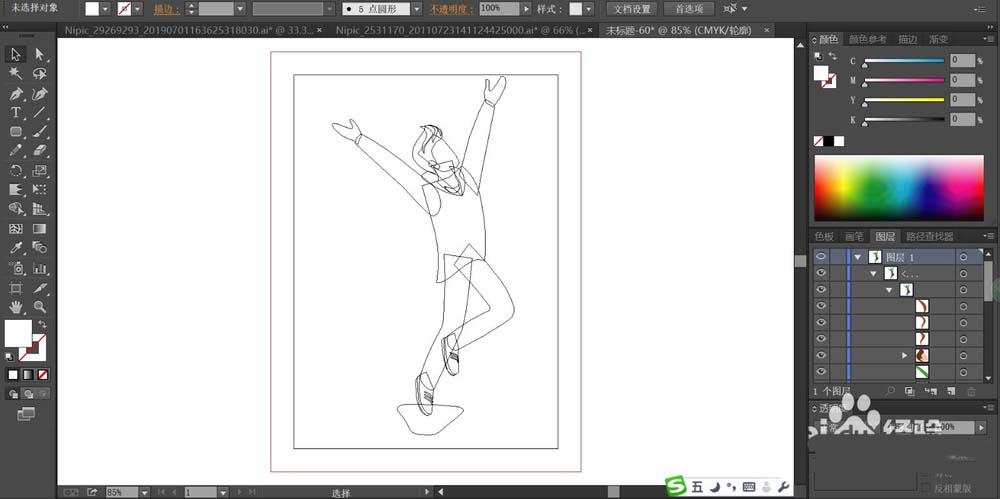
Task: Select the Lasso tool
Action: (x=40, y=74)
